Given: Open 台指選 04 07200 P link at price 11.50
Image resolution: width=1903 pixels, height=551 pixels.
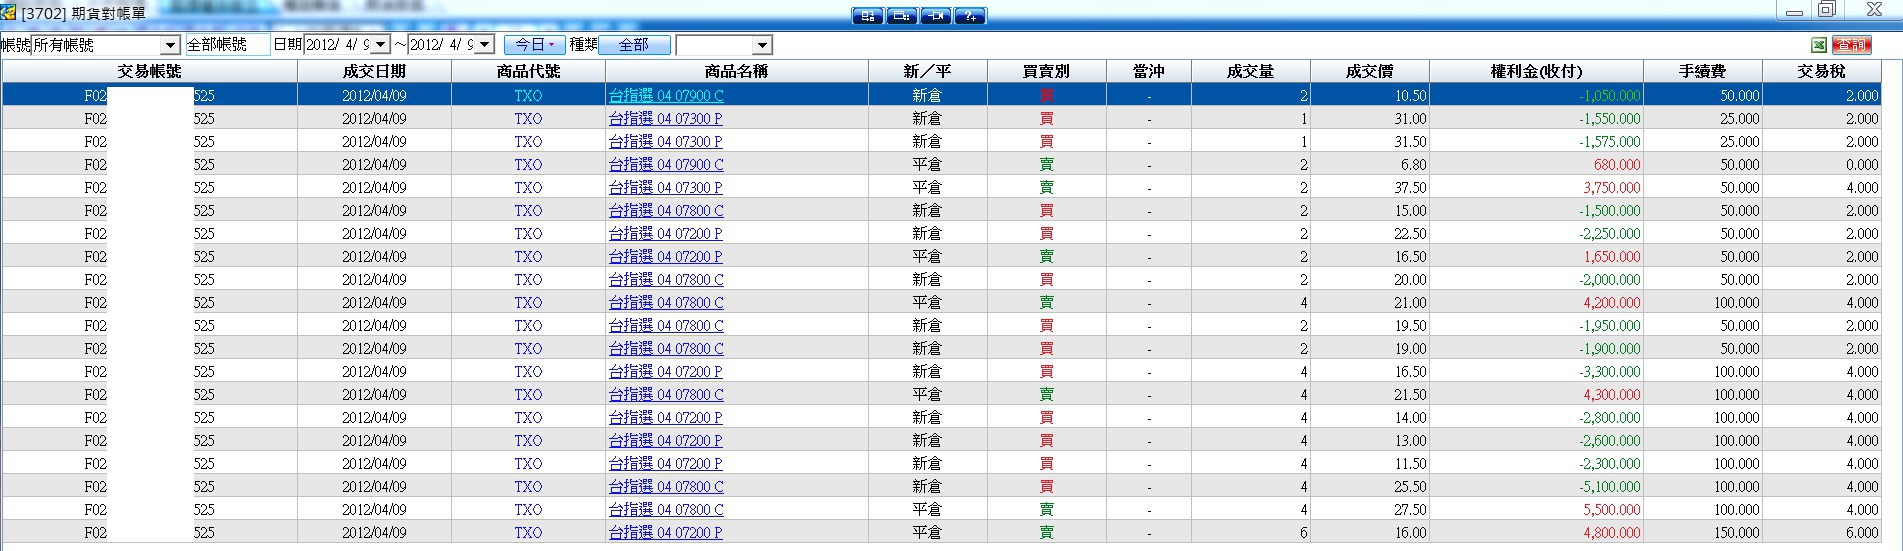Looking at the screenshot, I should [x=666, y=463].
